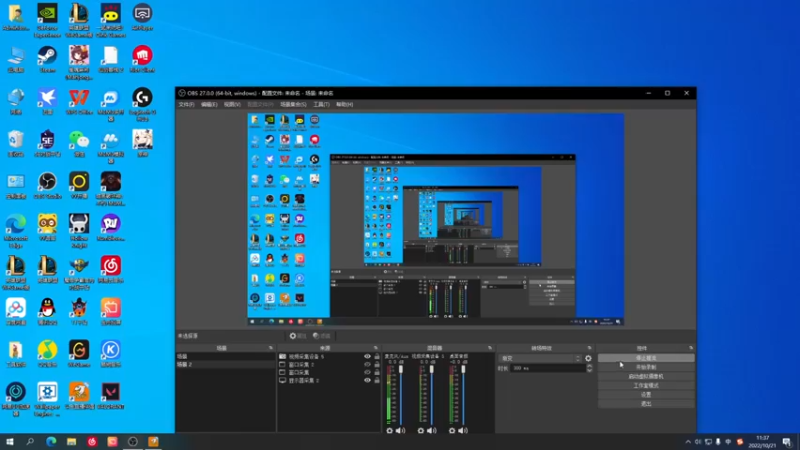Pop out the Scene Transitions dock
Image resolution: width=800 pixels, height=450 pixels.
point(589,348)
